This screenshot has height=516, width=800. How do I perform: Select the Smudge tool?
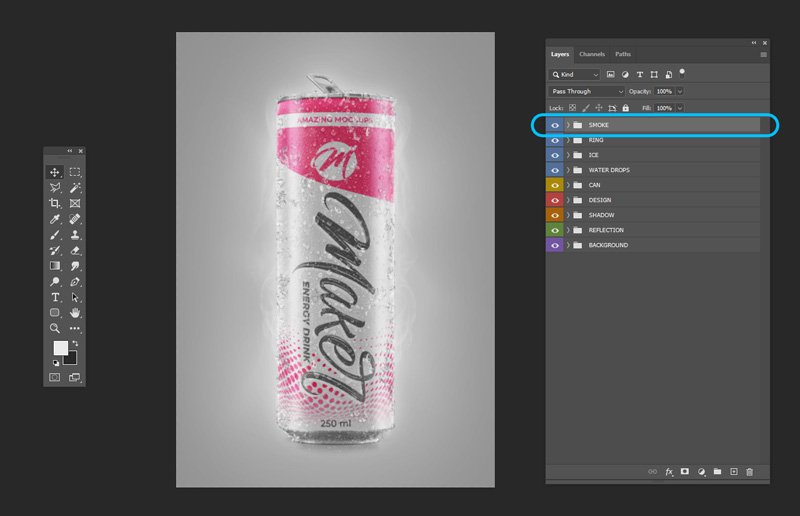(x=75, y=266)
